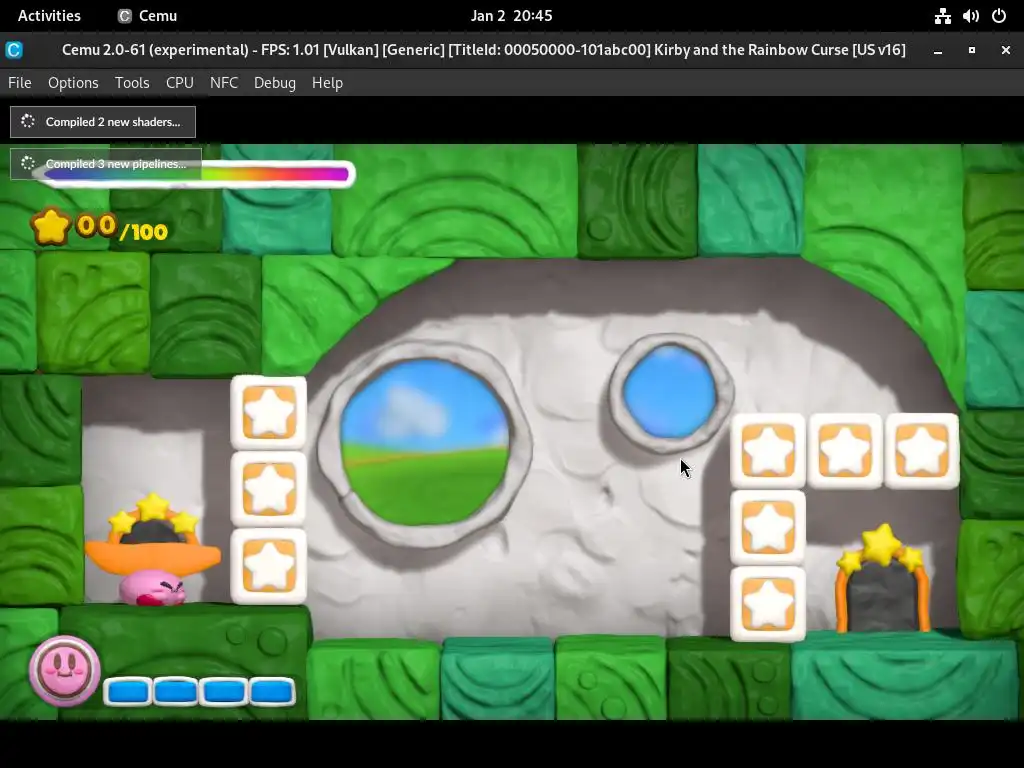The width and height of the screenshot is (1024, 768).
Task: Open the clock showing Jan 2 20:45
Action: (511, 16)
